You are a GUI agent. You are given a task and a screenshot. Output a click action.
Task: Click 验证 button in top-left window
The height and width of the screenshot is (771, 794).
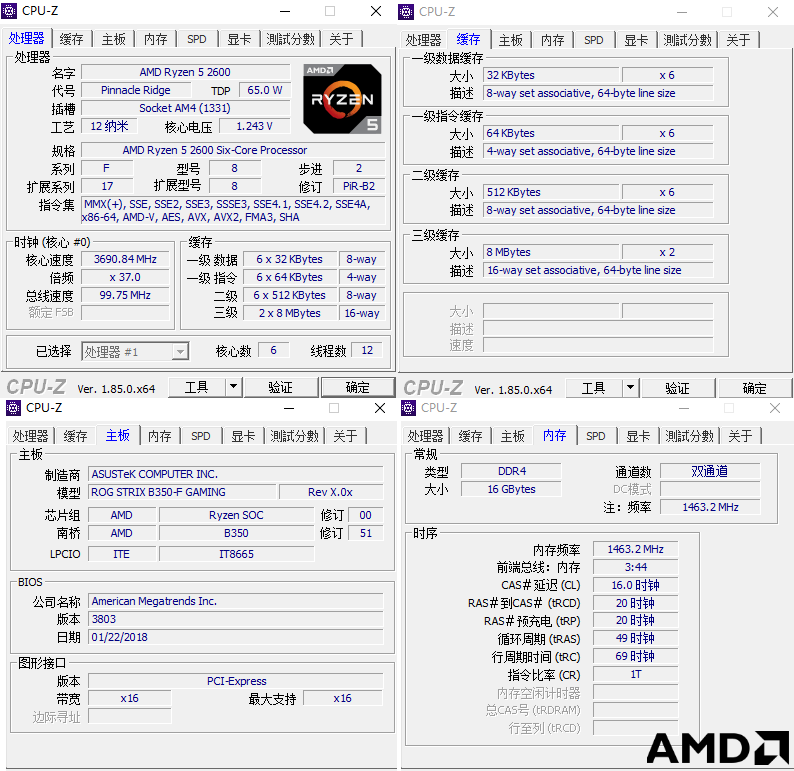click(x=281, y=388)
